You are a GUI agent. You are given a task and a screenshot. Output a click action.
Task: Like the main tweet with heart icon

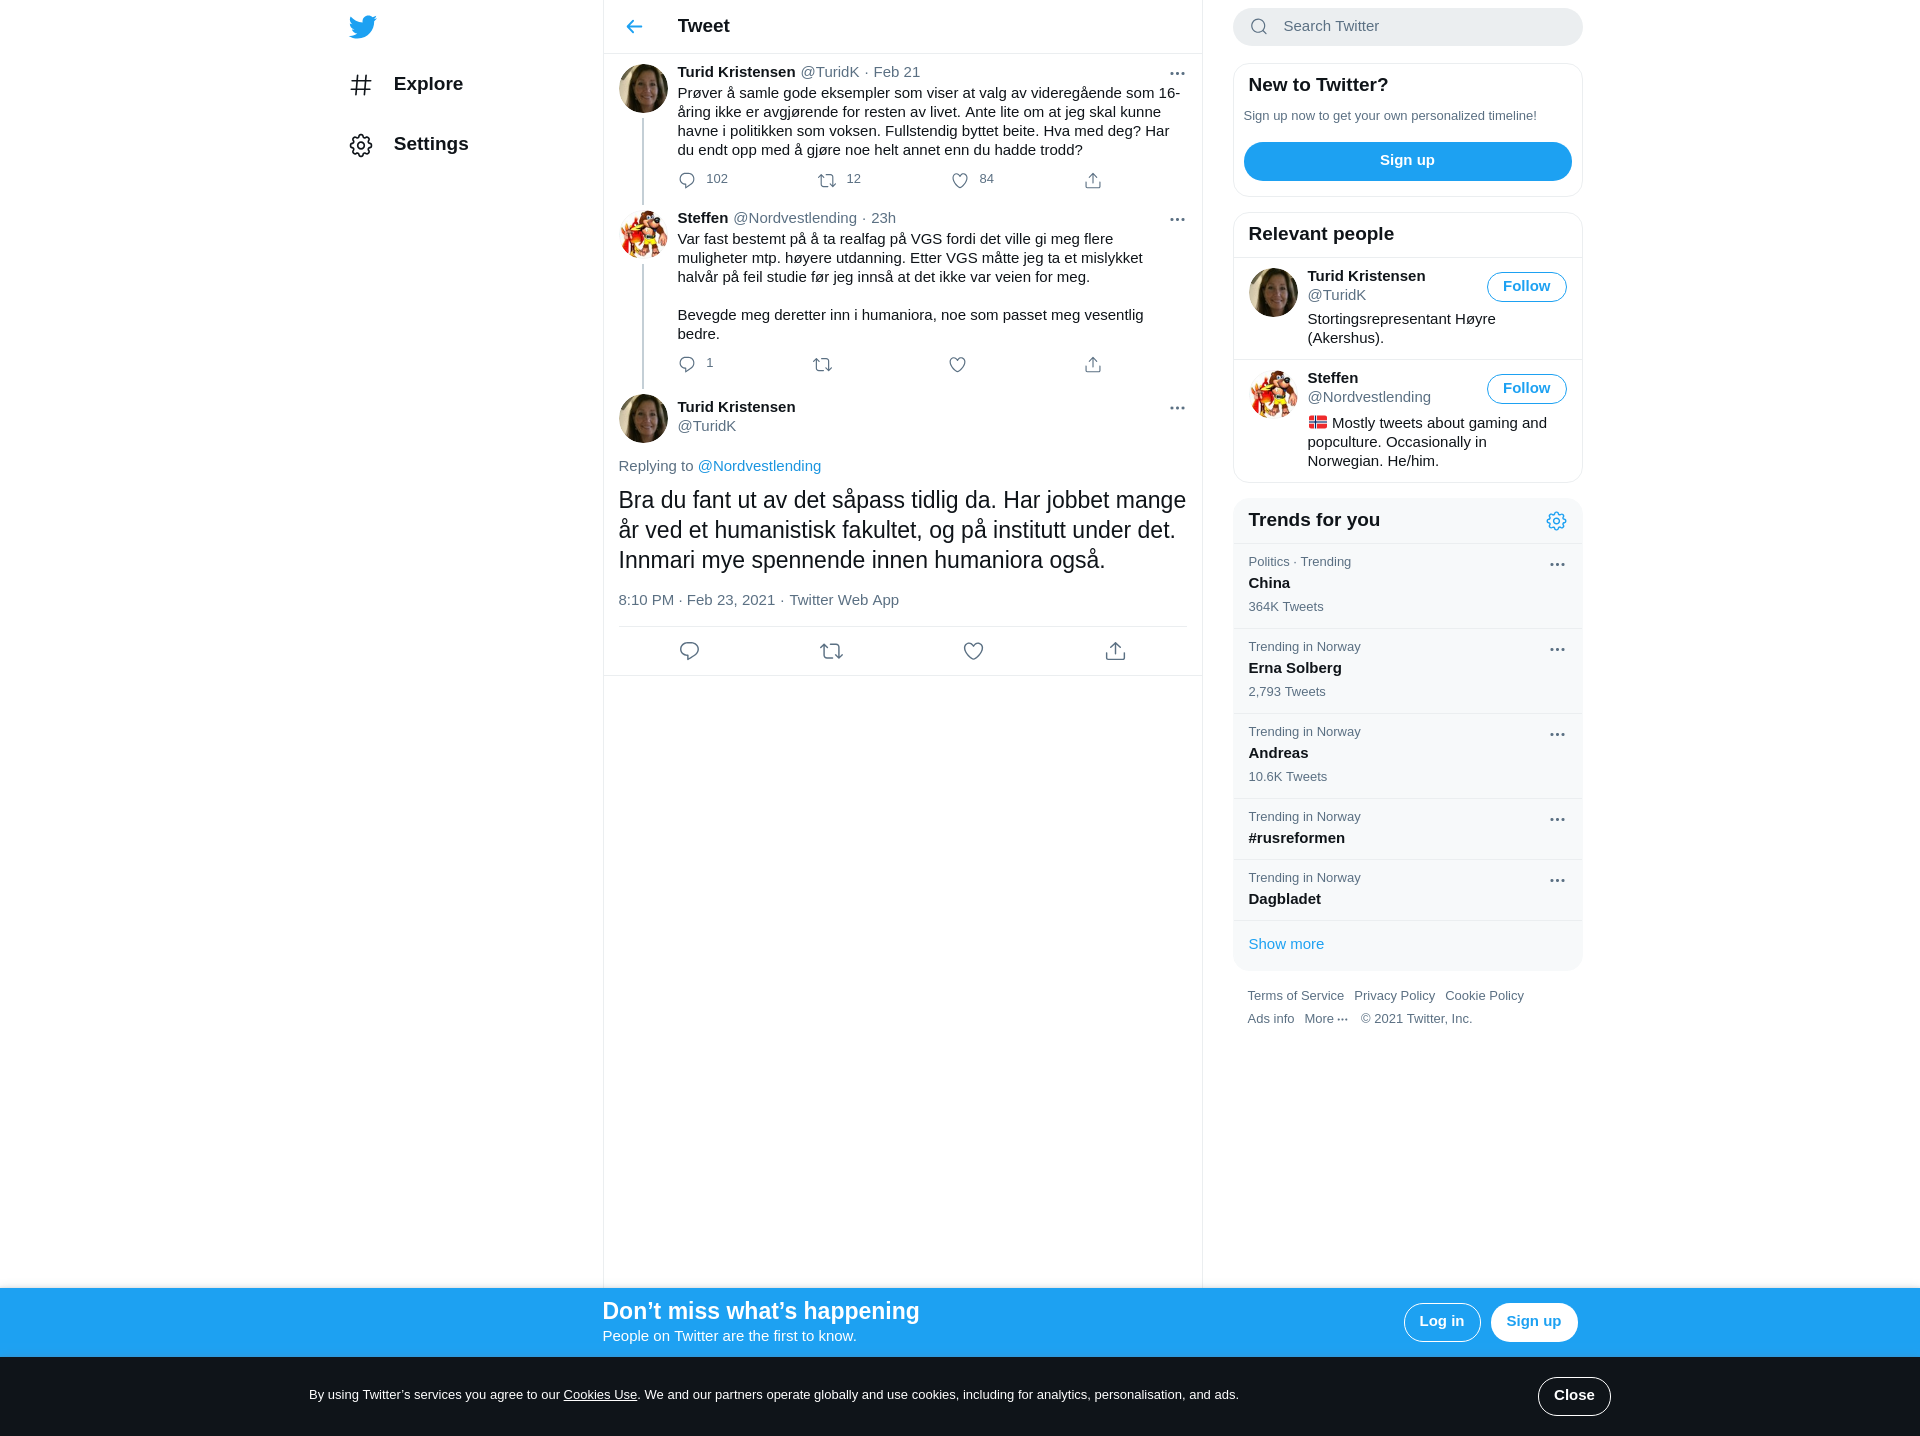tap(973, 651)
